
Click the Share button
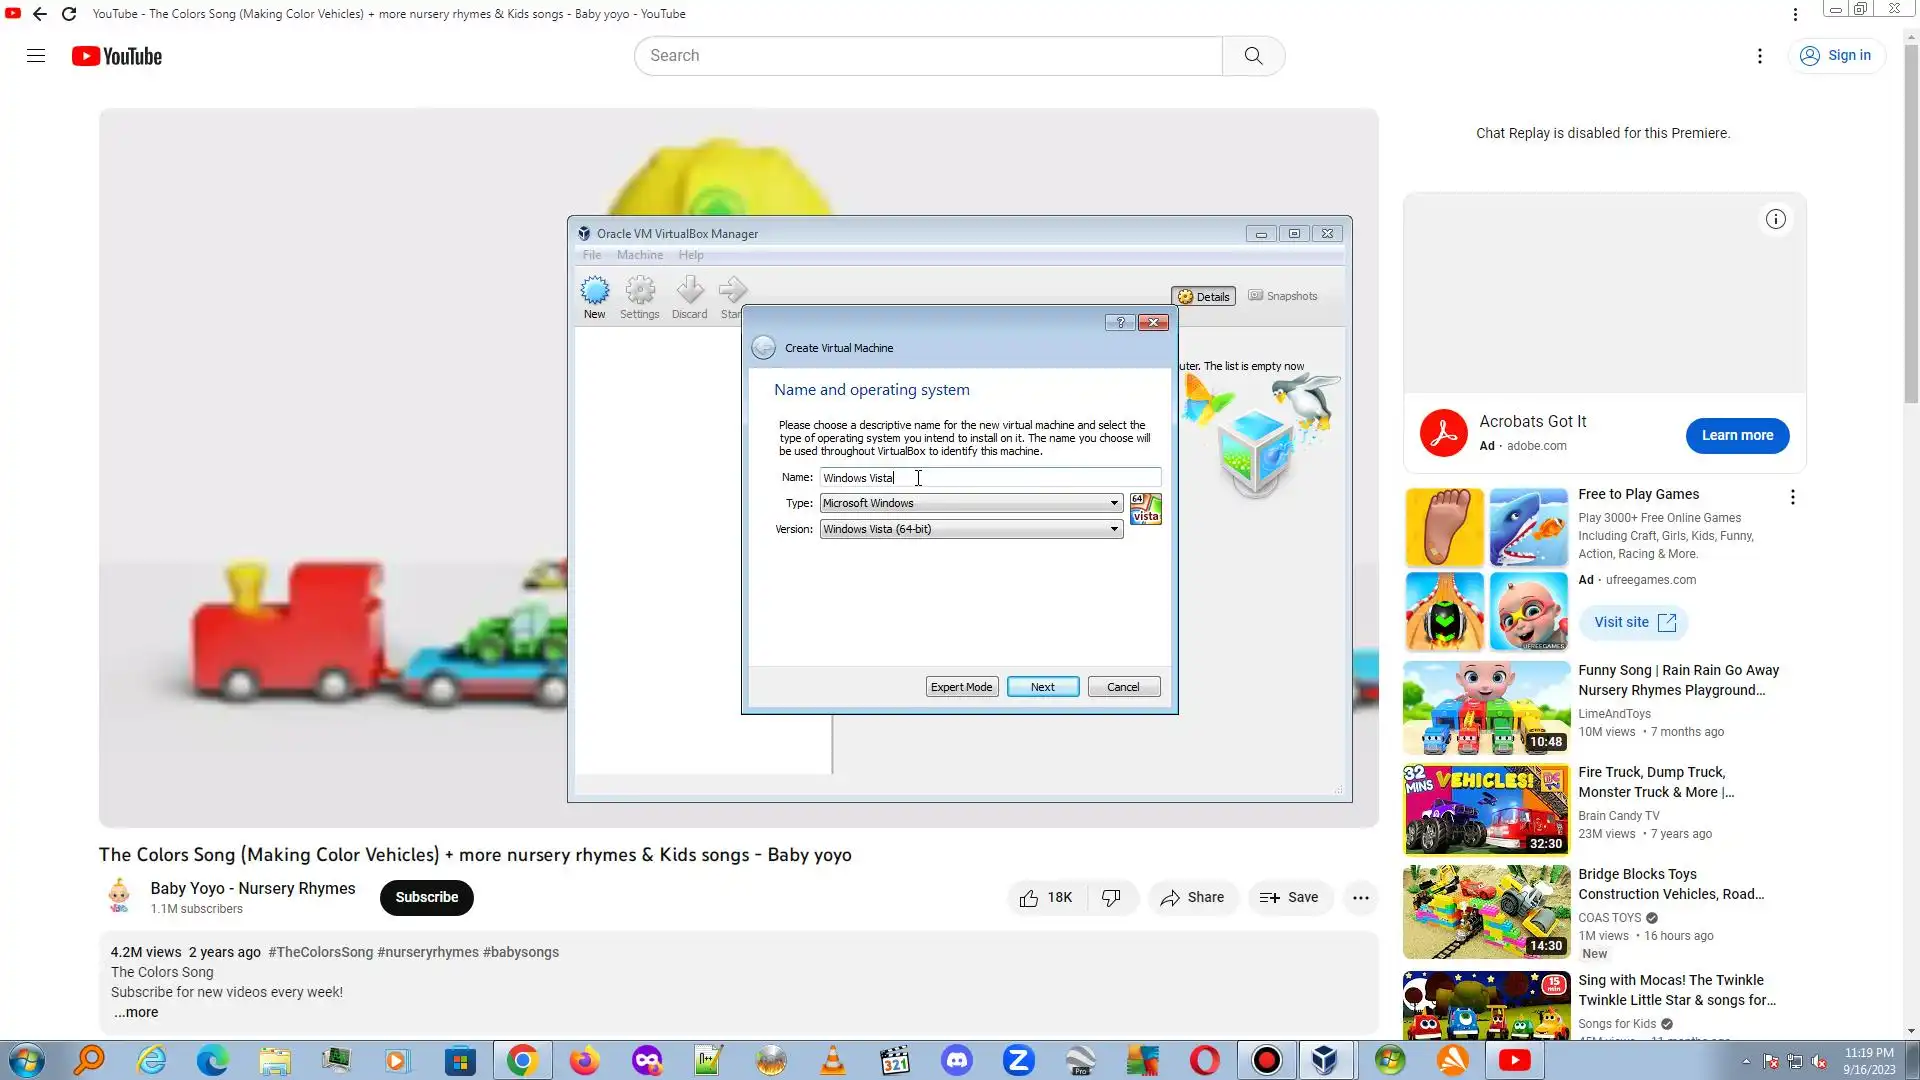[1192, 898]
